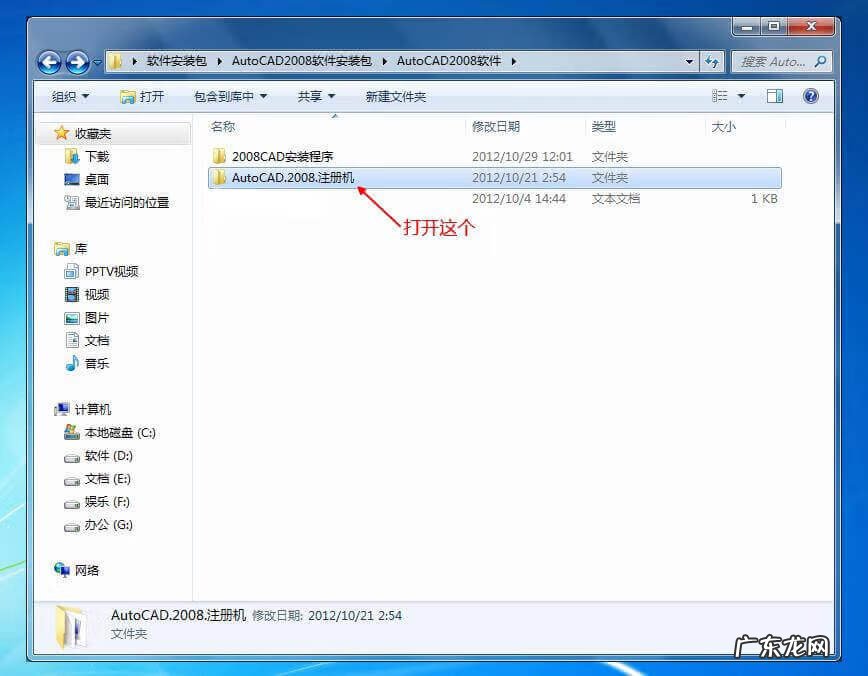Open 下载 folder in favorites
The image size is (868, 676).
click(x=97, y=157)
